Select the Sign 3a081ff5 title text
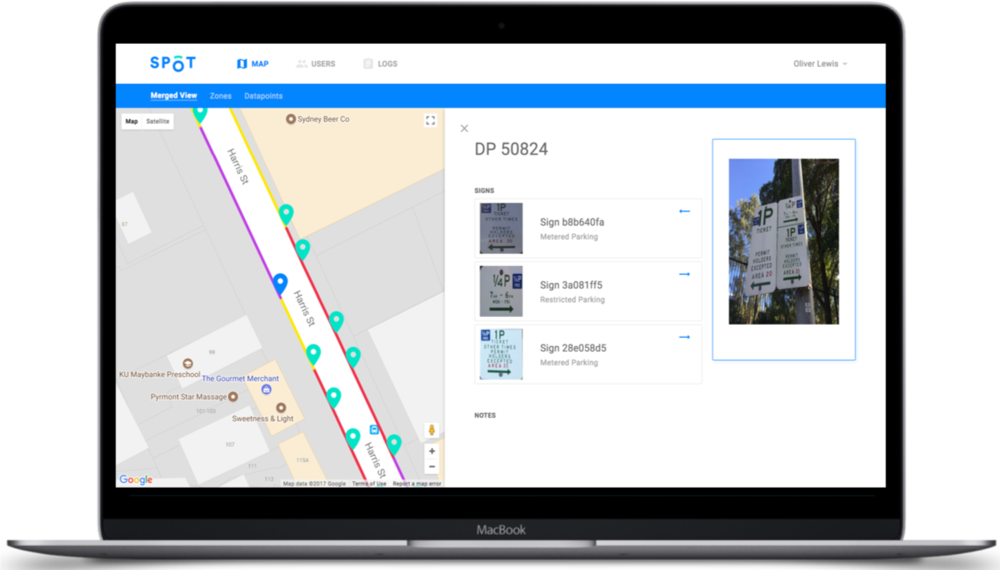This screenshot has height=570, width=1000. click(571, 285)
